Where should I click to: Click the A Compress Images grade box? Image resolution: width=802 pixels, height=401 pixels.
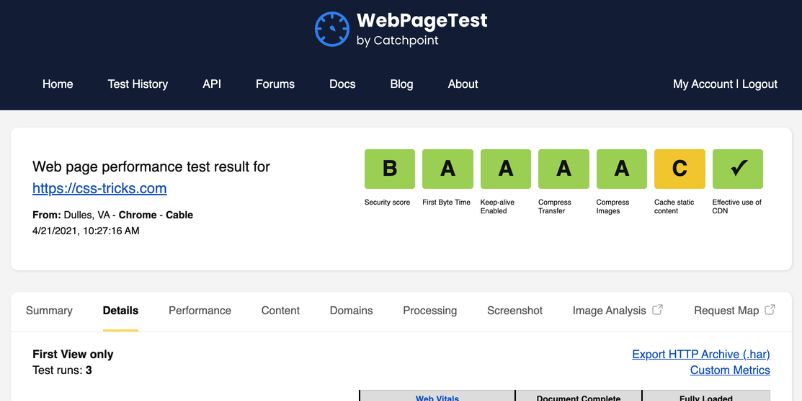pos(621,169)
